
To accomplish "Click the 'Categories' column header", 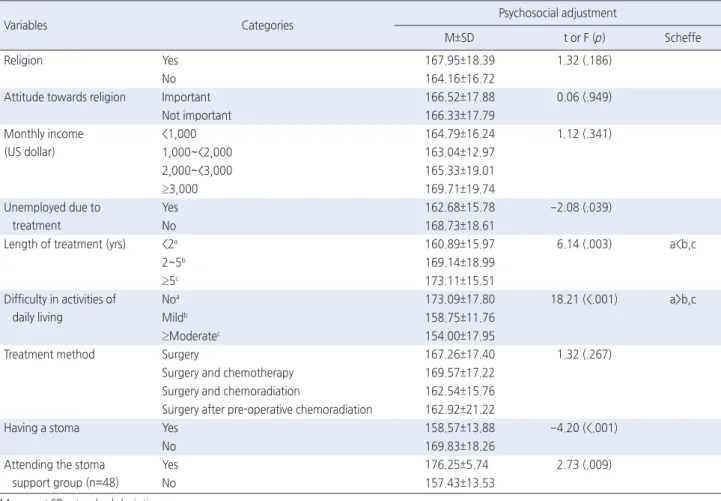I will coord(267,25).
